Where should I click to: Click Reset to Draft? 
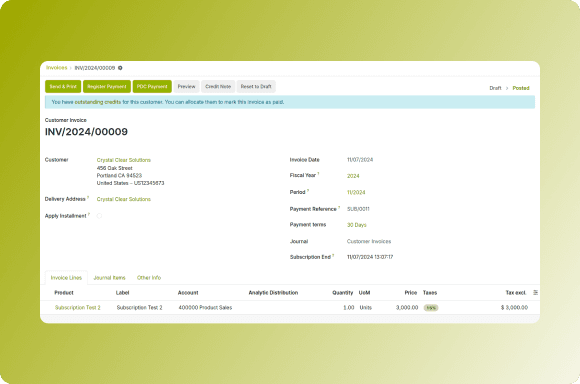click(x=256, y=87)
